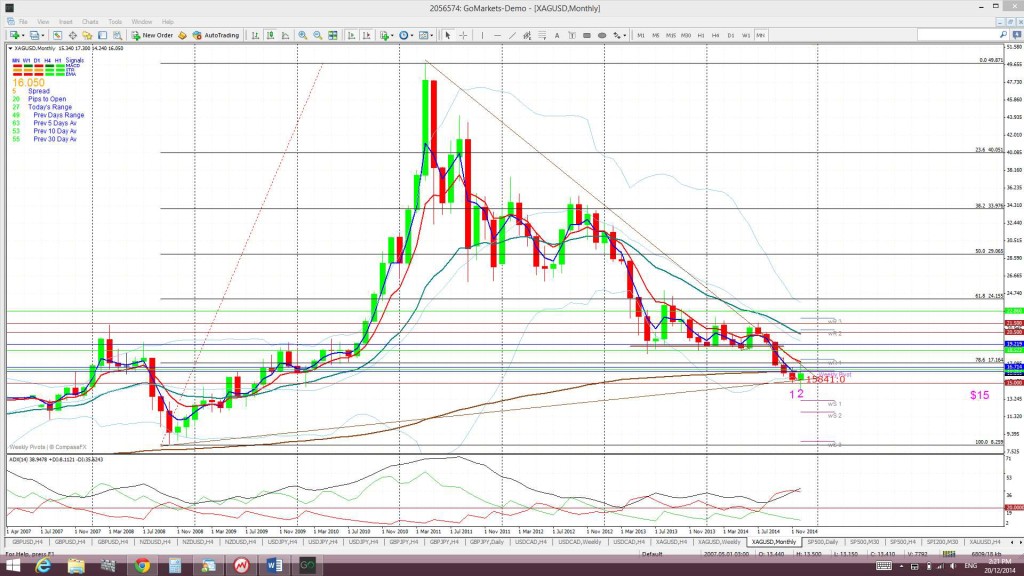The image size is (1024, 576).
Task: Open the View menu
Action: [43, 22]
